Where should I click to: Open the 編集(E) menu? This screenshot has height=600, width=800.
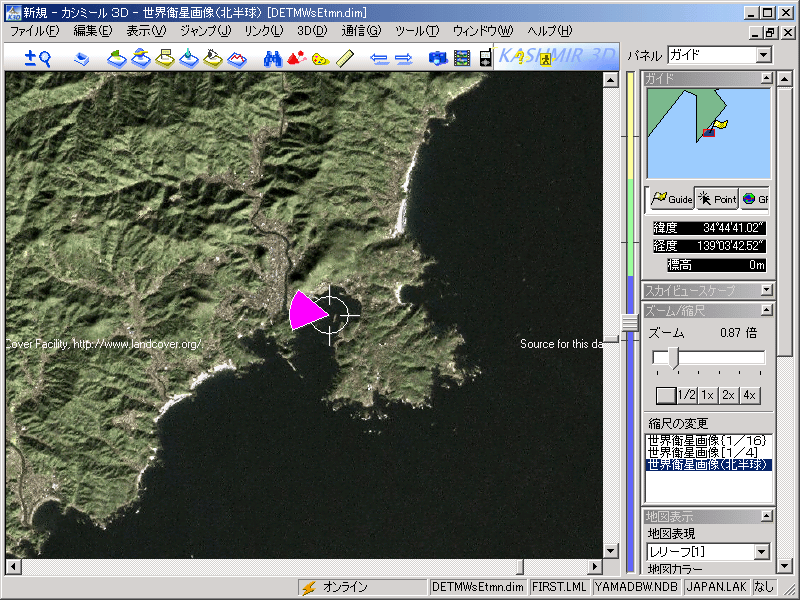pyautogui.click(x=92, y=31)
